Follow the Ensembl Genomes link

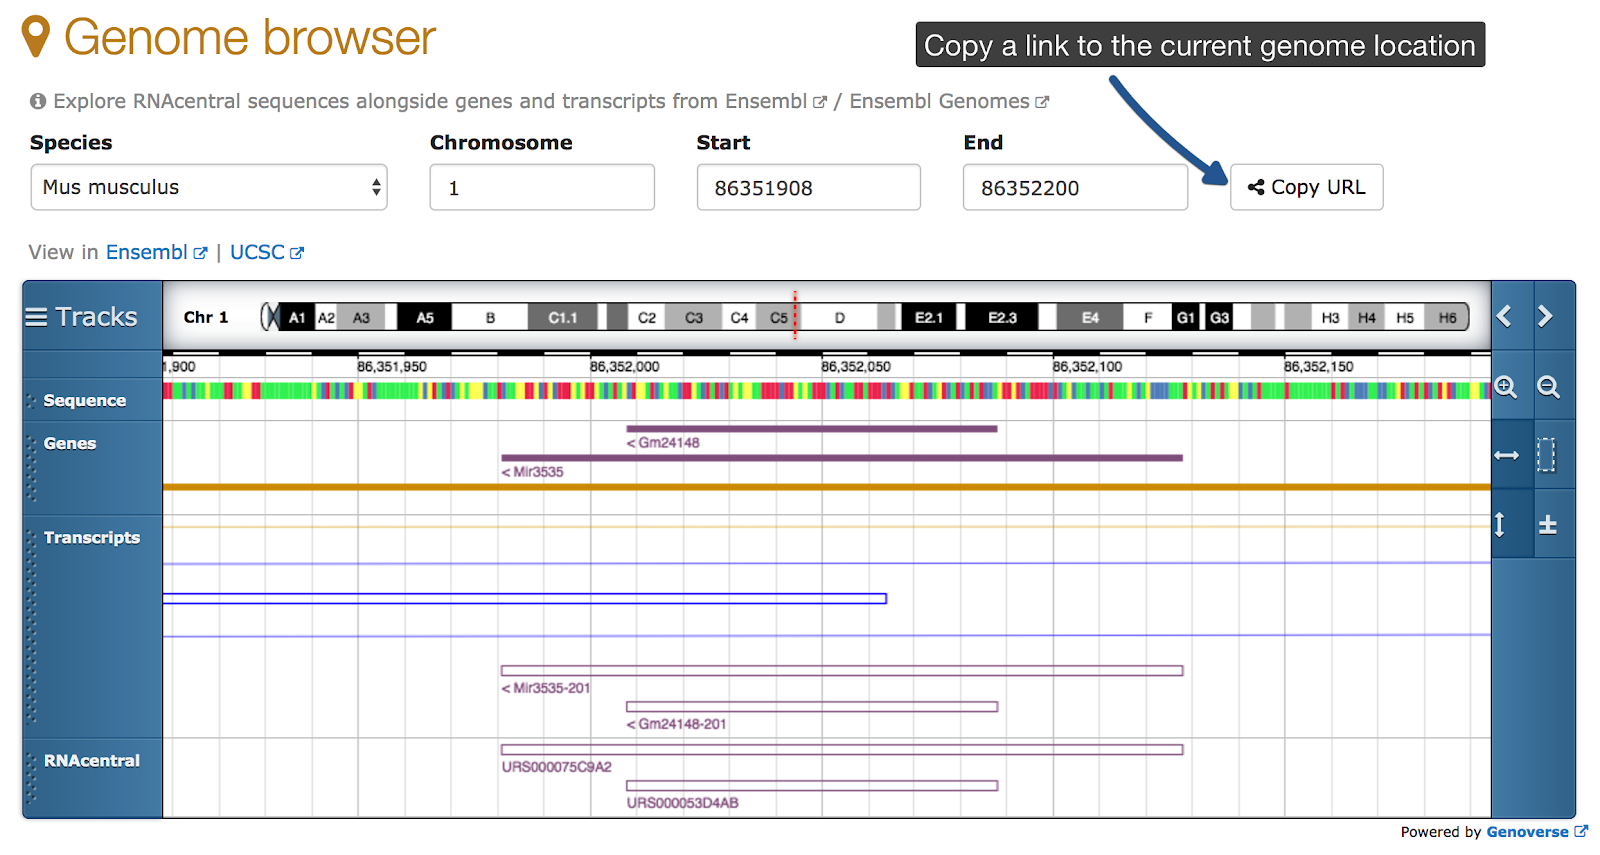point(949,101)
